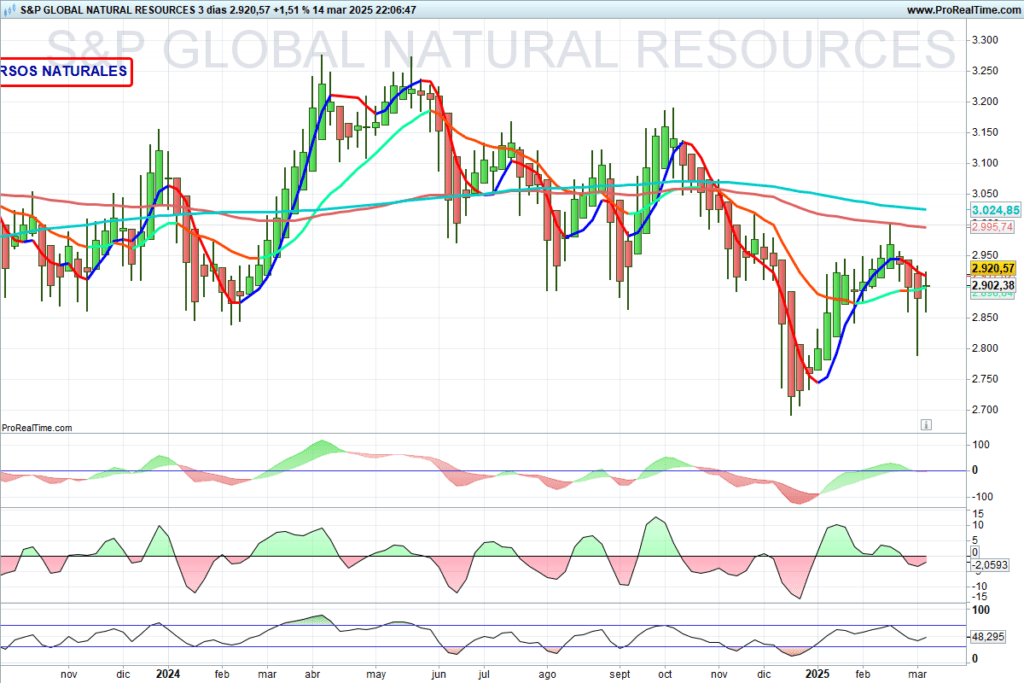Click the may month marker on the time axis
This screenshot has width=1024, height=683.
pos(376,674)
